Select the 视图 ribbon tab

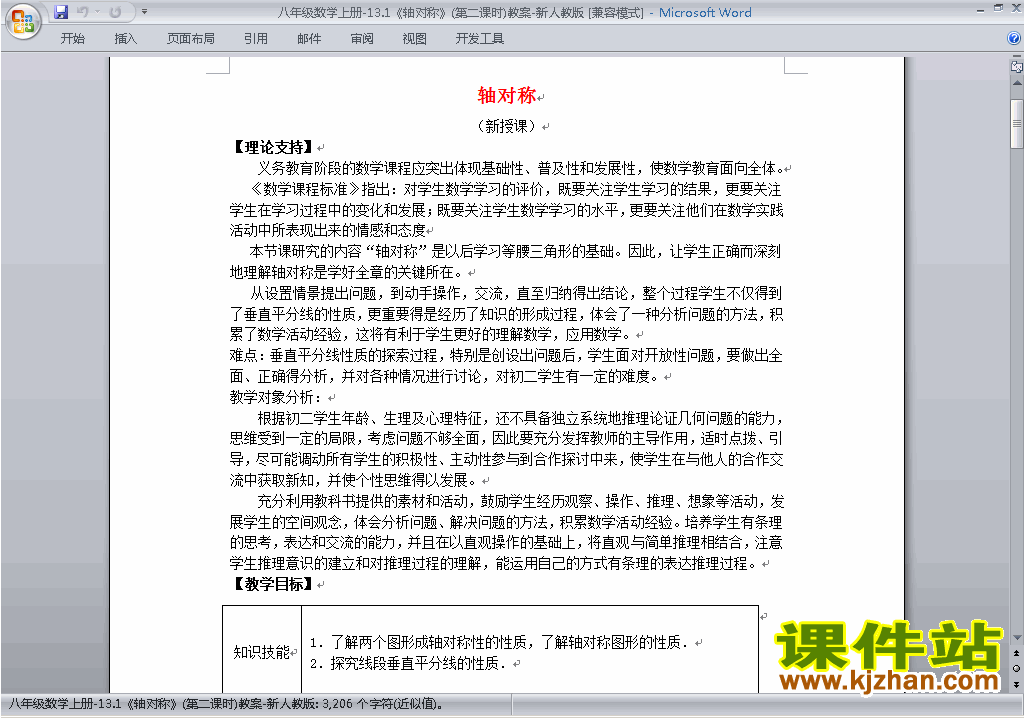click(415, 39)
